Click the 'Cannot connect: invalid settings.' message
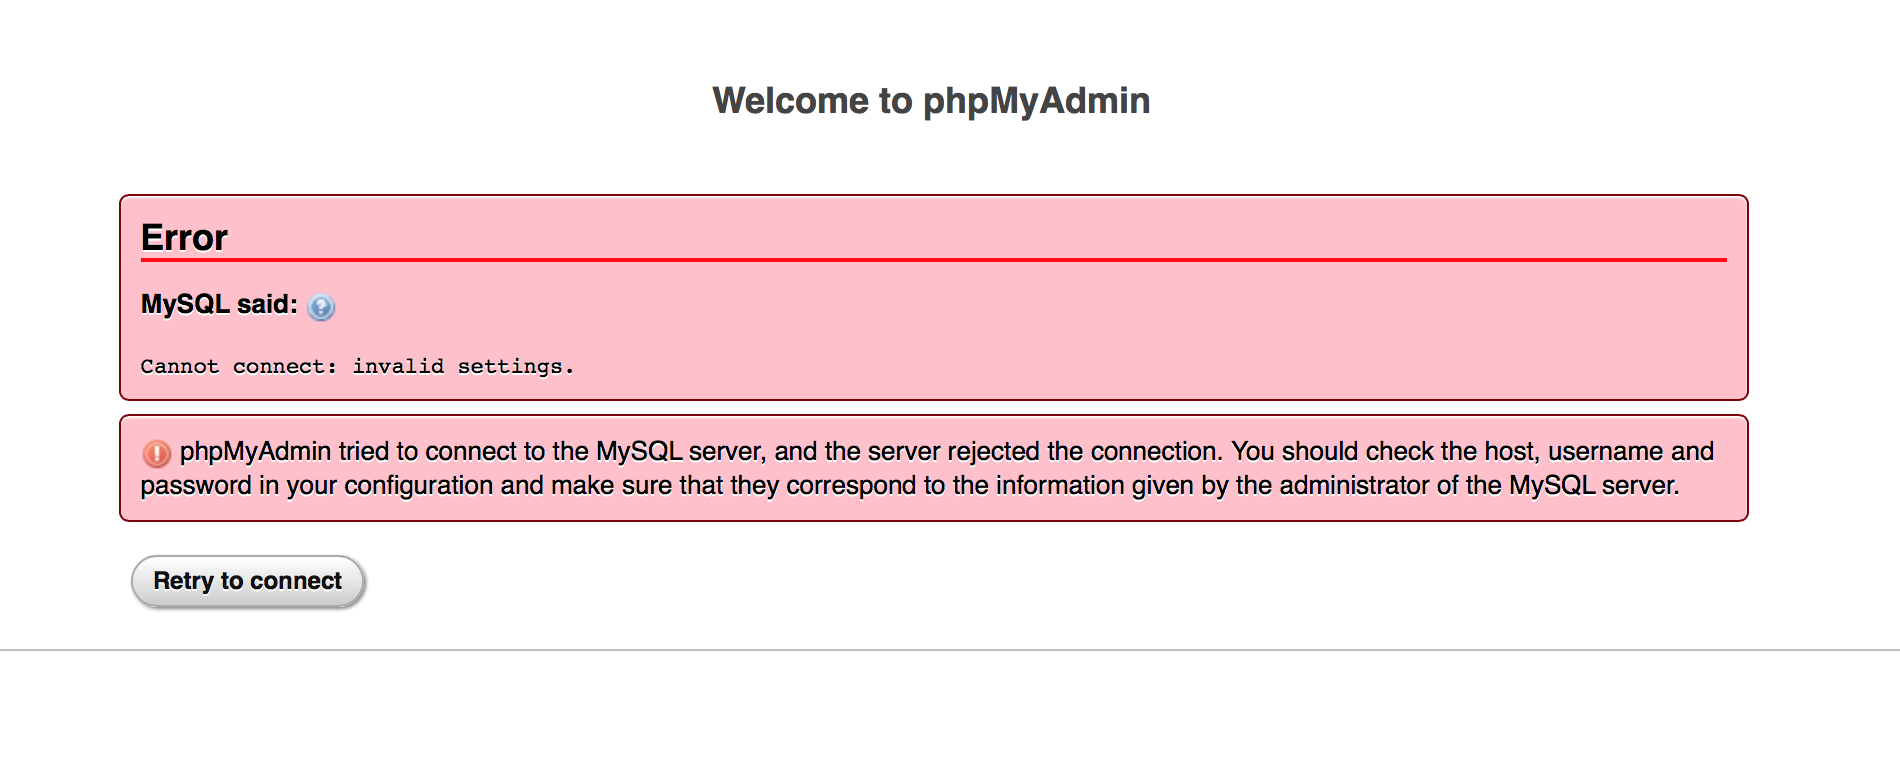 (357, 367)
